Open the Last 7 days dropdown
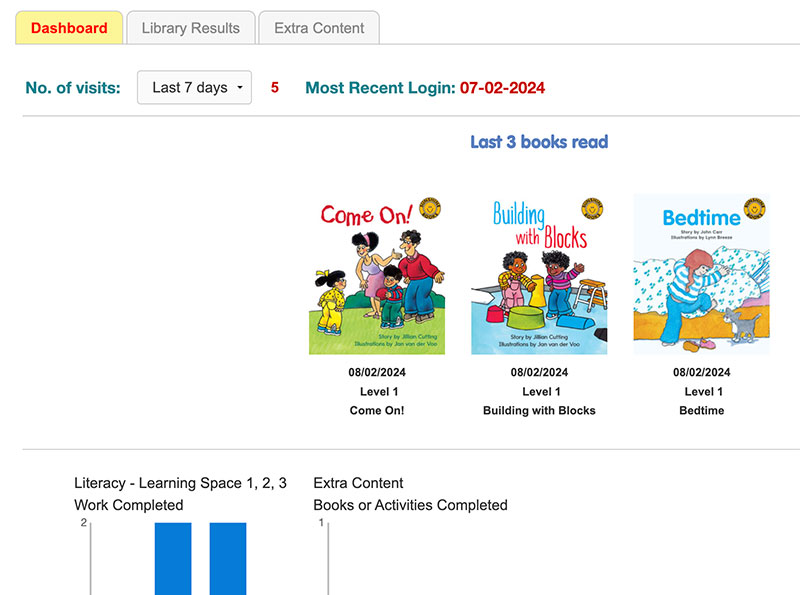The height and width of the screenshot is (595, 800). tap(194, 88)
